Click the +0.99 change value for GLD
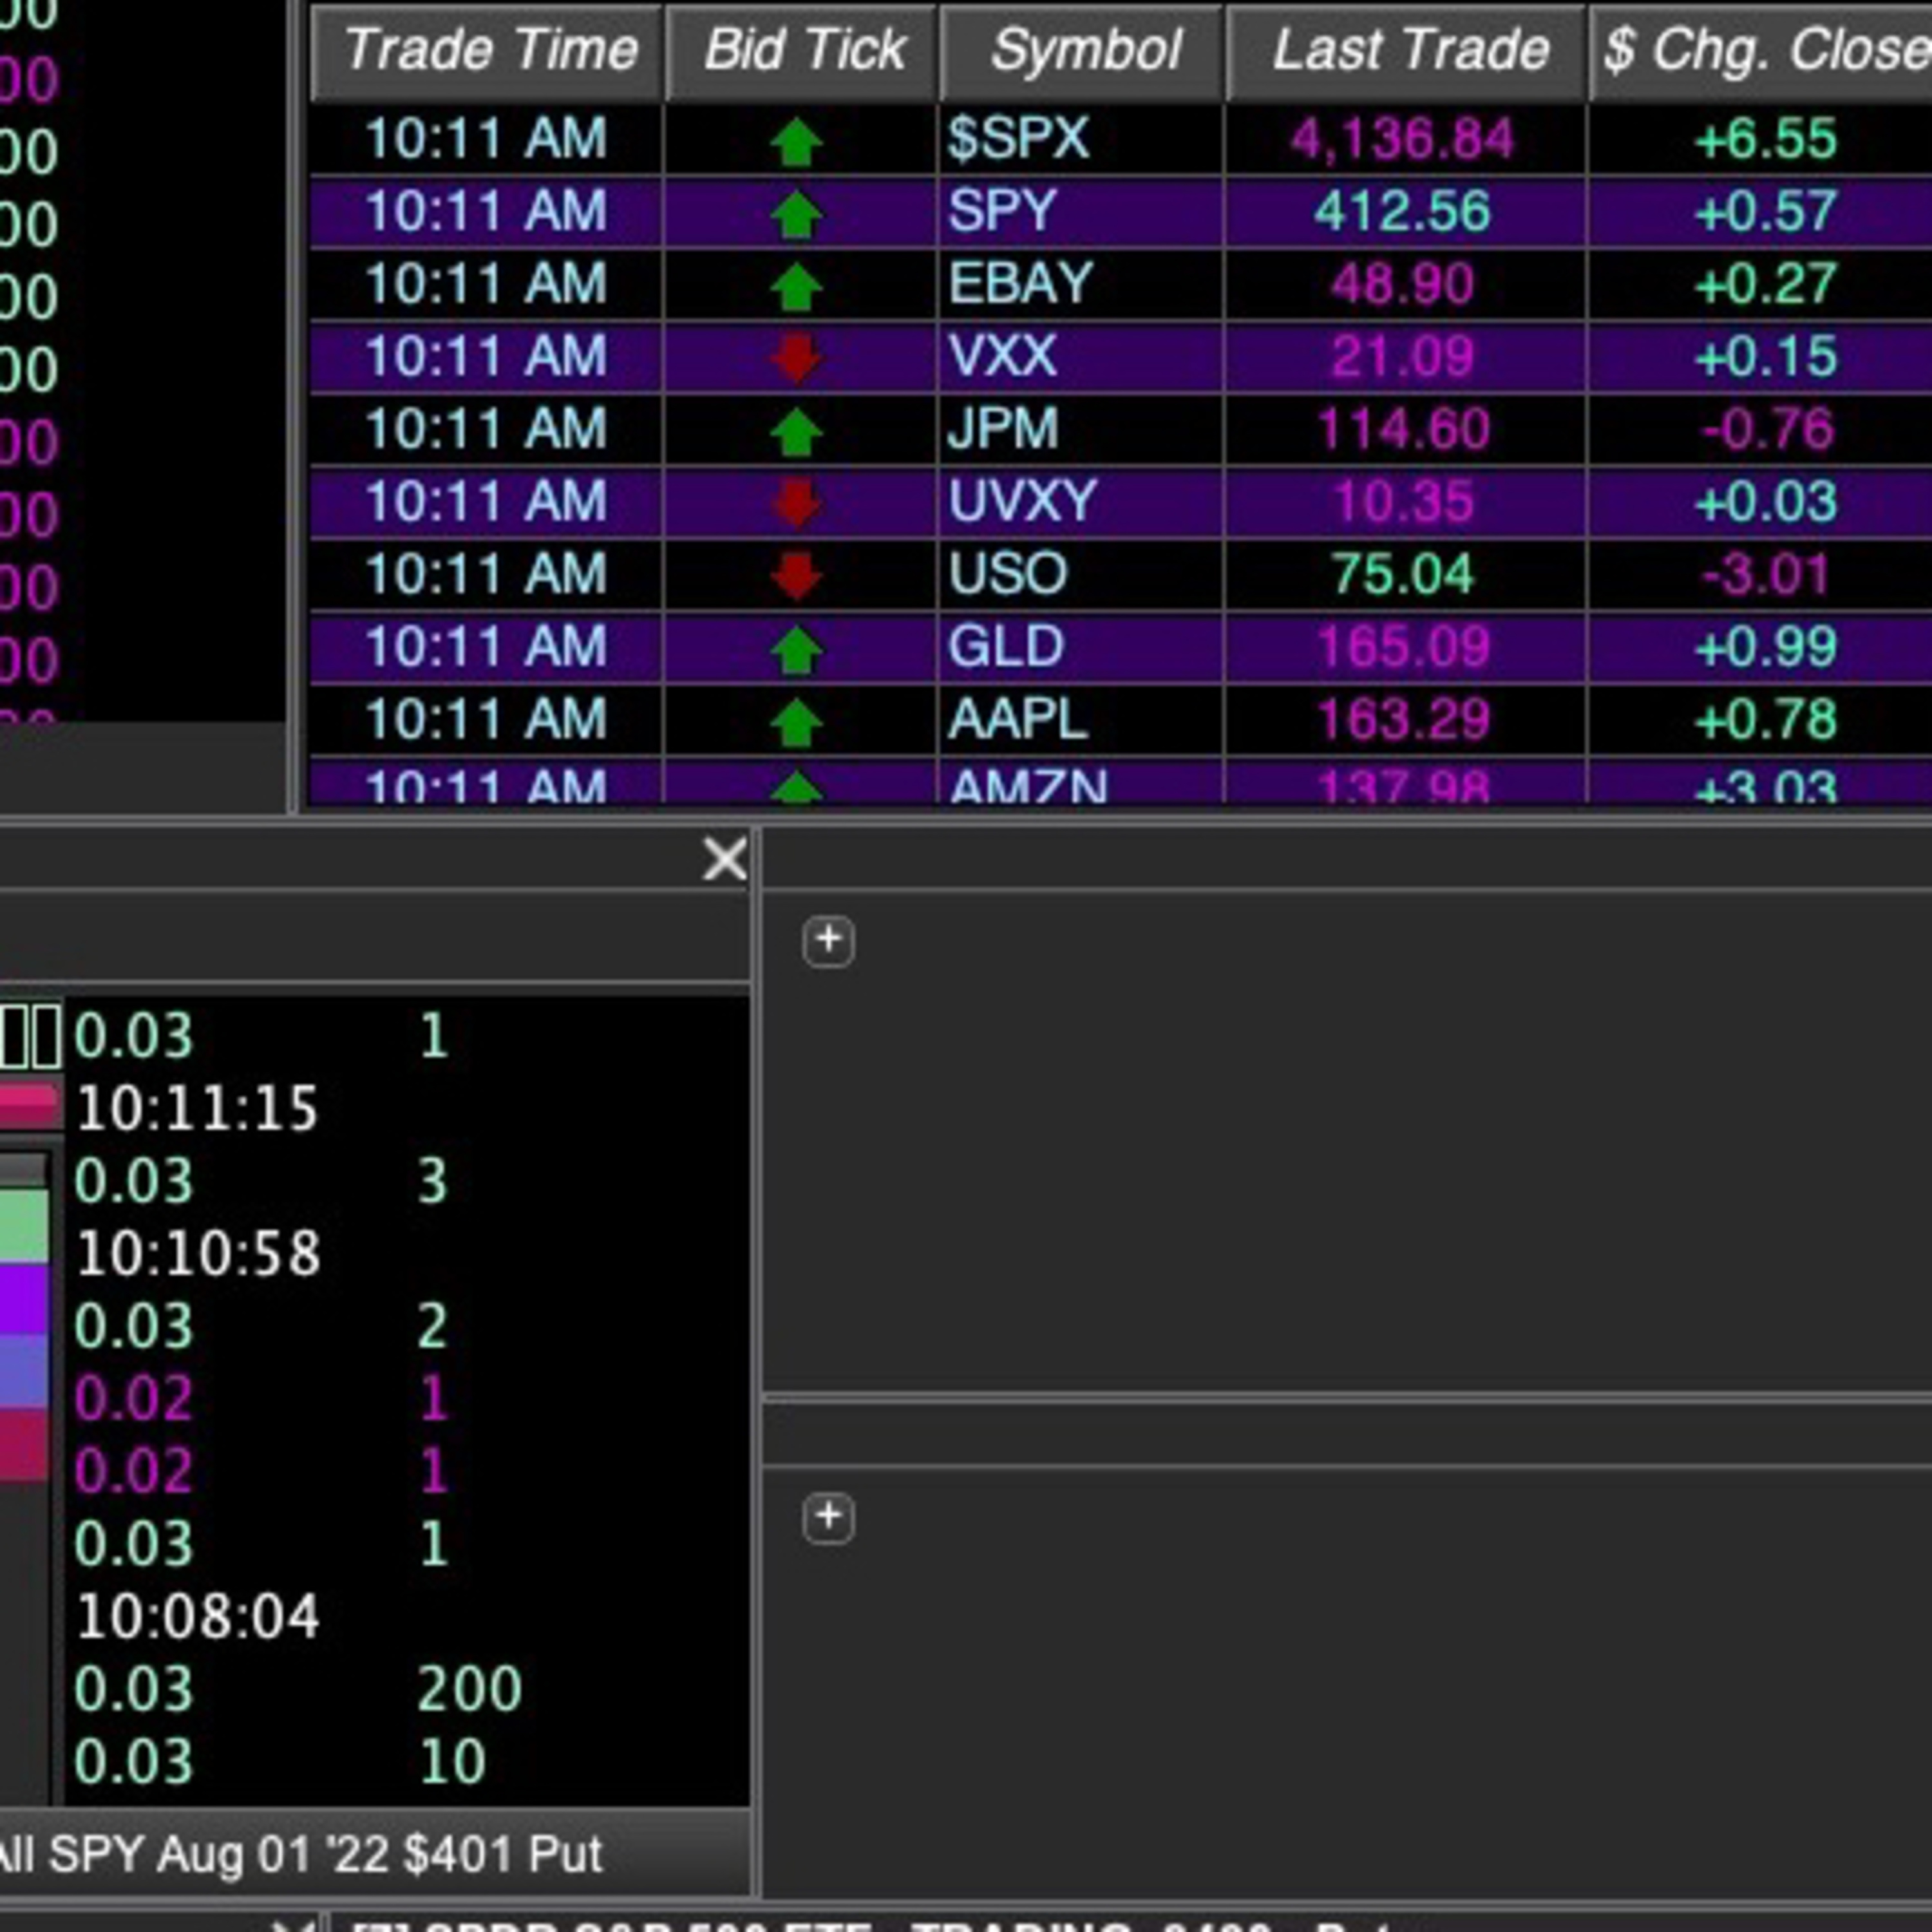This screenshot has height=1932, width=1932. (1766, 648)
